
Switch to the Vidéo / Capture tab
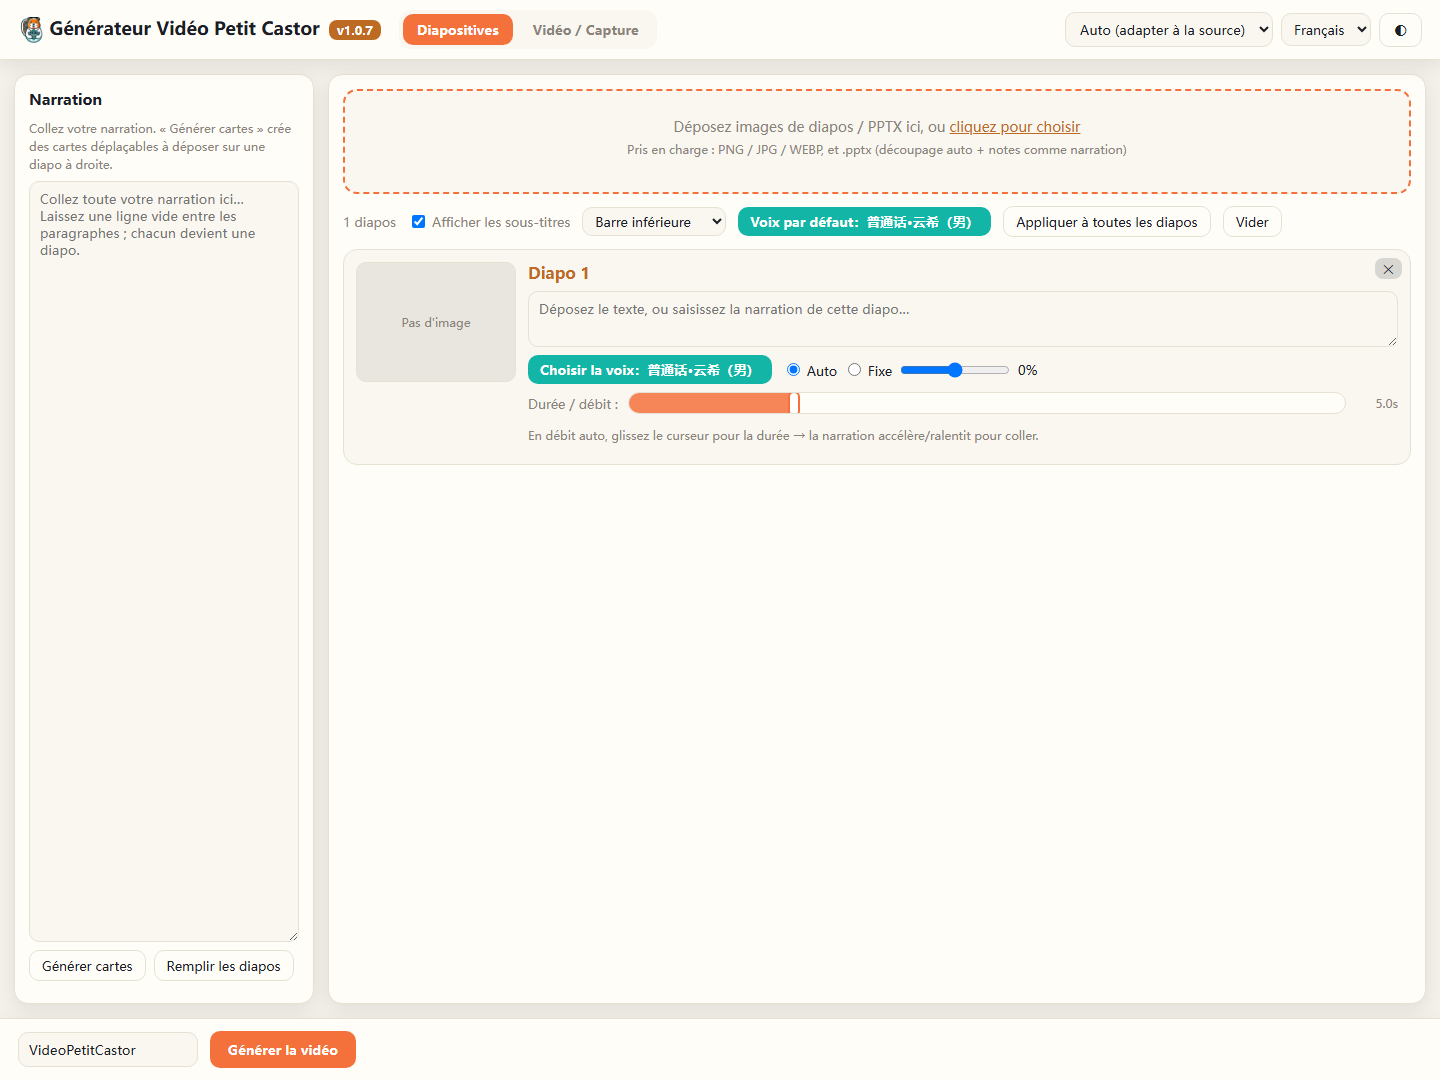coord(585,30)
